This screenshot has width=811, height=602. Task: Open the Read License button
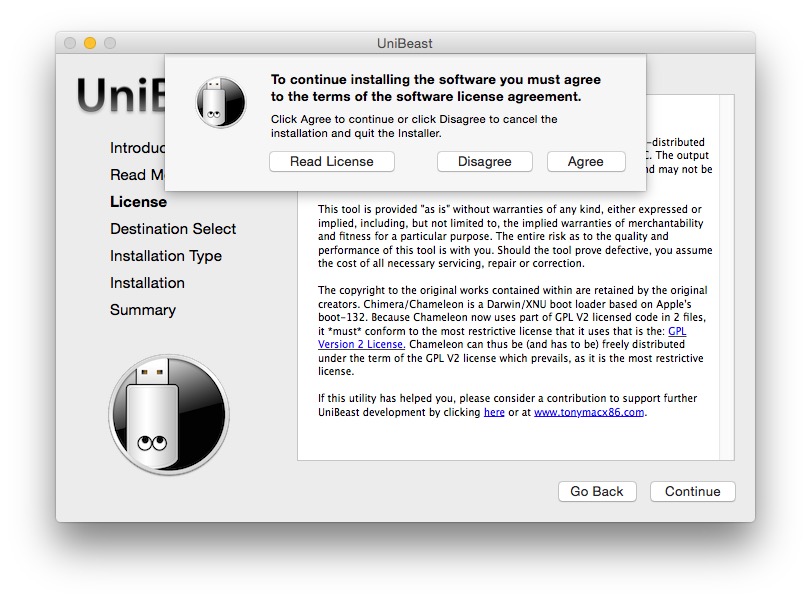click(331, 162)
